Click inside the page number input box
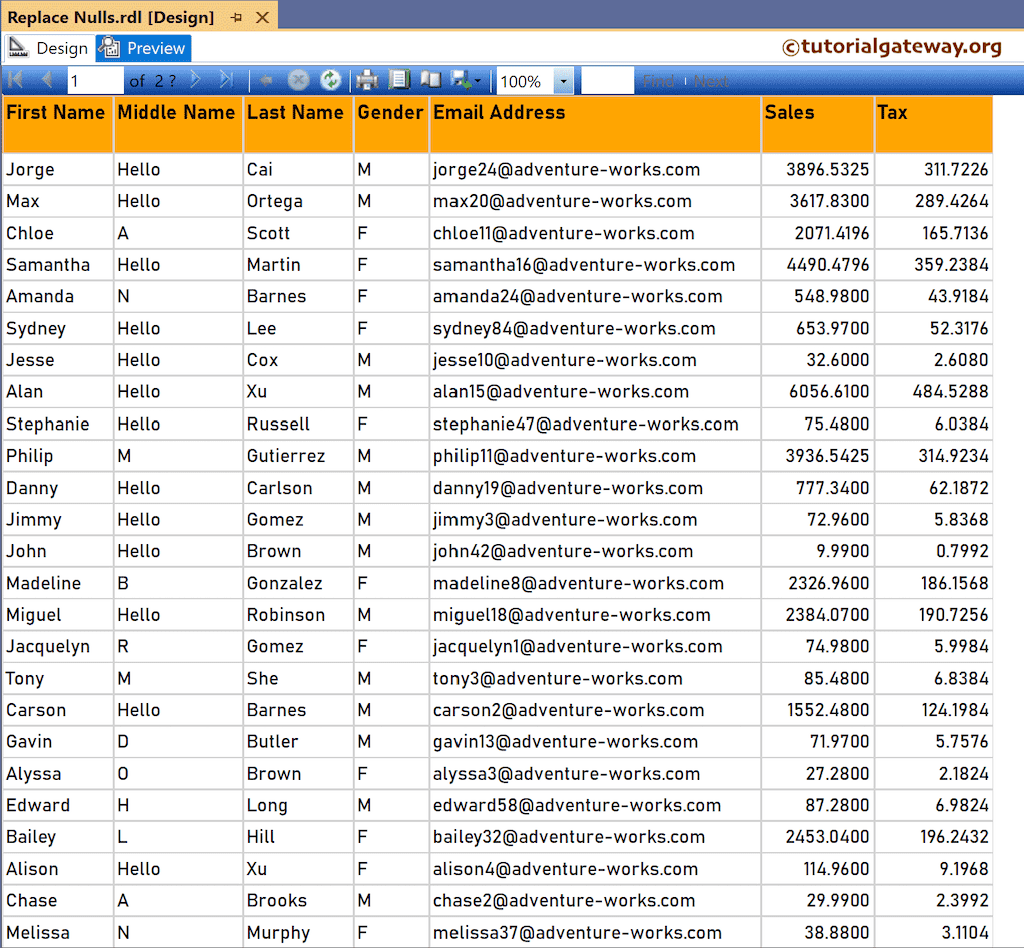1024x948 pixels. 95,80
